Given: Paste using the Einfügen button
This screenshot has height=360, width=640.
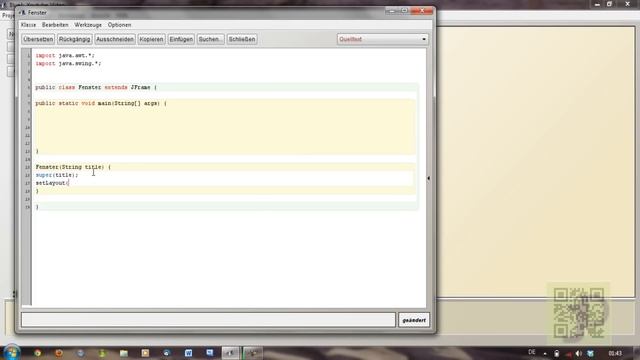Looking at the screenshot, I should tap(181, 39).
